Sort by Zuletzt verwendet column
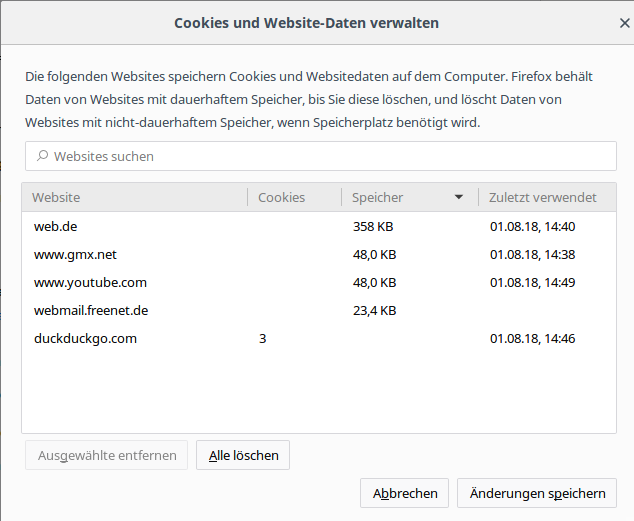Image resolution: width=634 pixels, height=521 pixels. pyautogui.click(x=547, y=198)
